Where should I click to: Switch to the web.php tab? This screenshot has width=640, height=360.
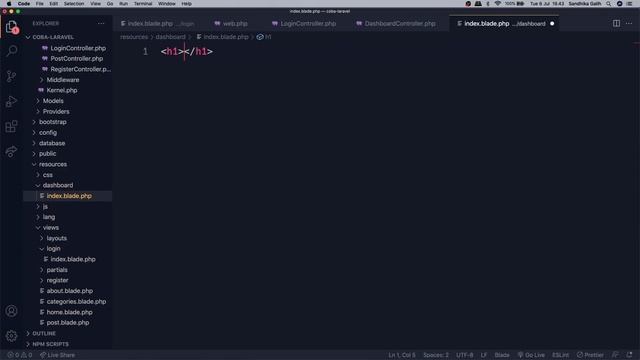coord(231,24)
